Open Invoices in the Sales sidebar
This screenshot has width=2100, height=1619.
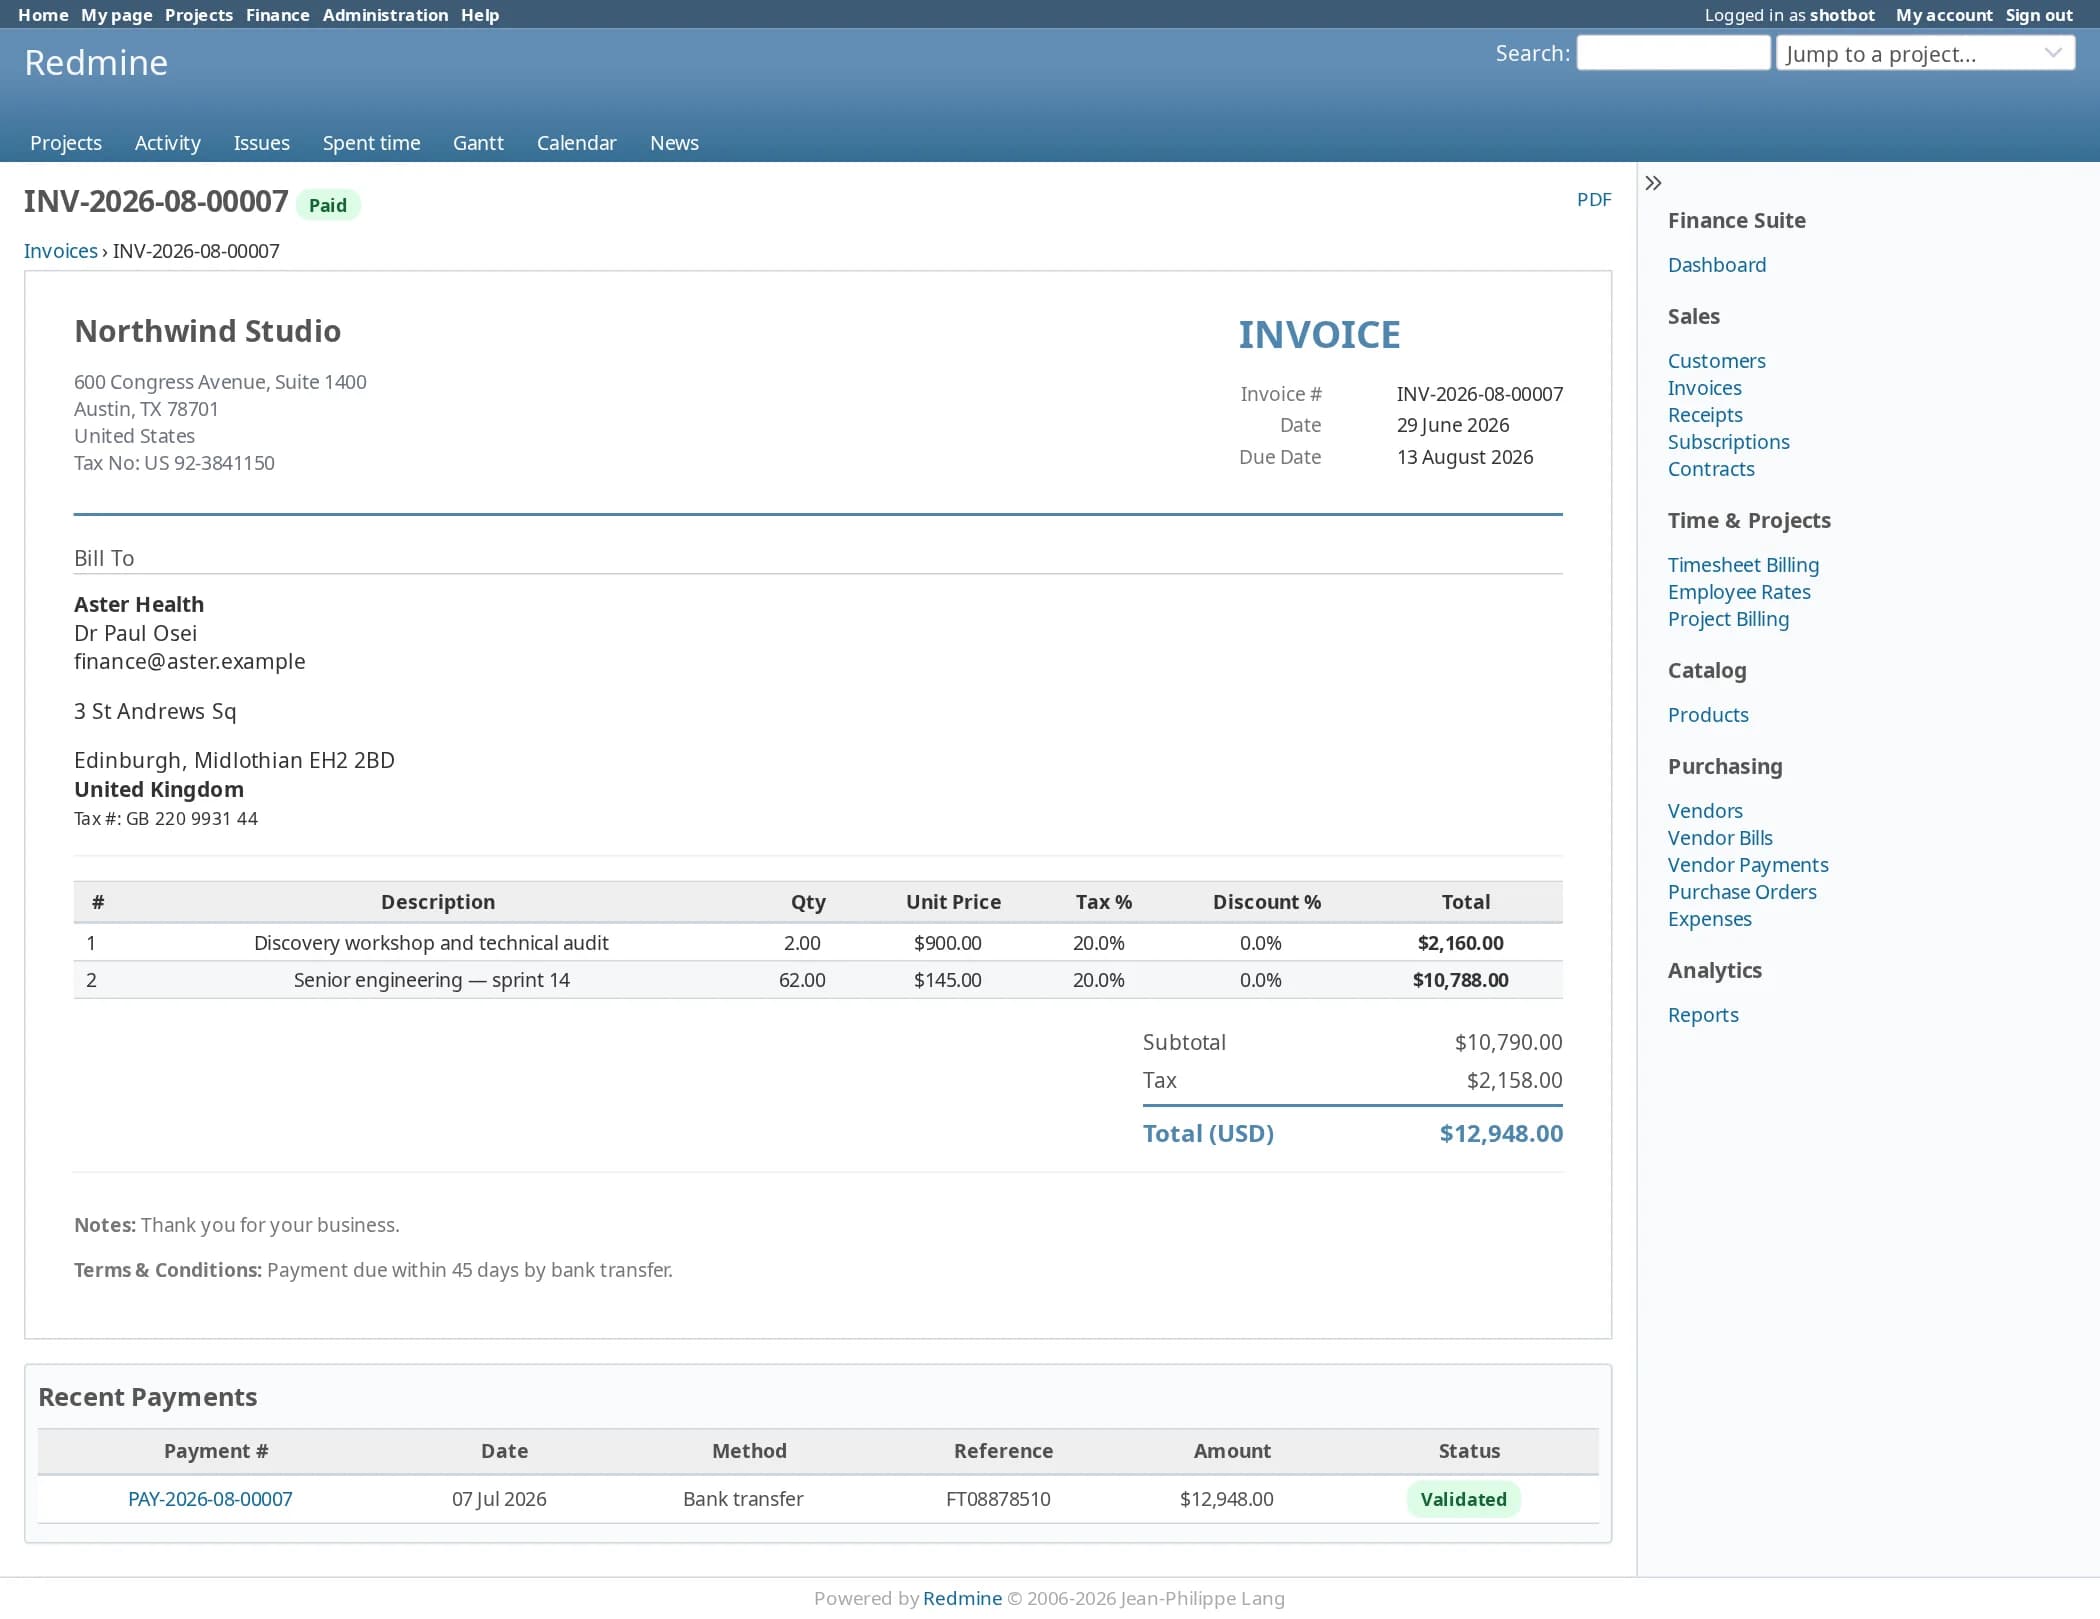[1705, 388]
